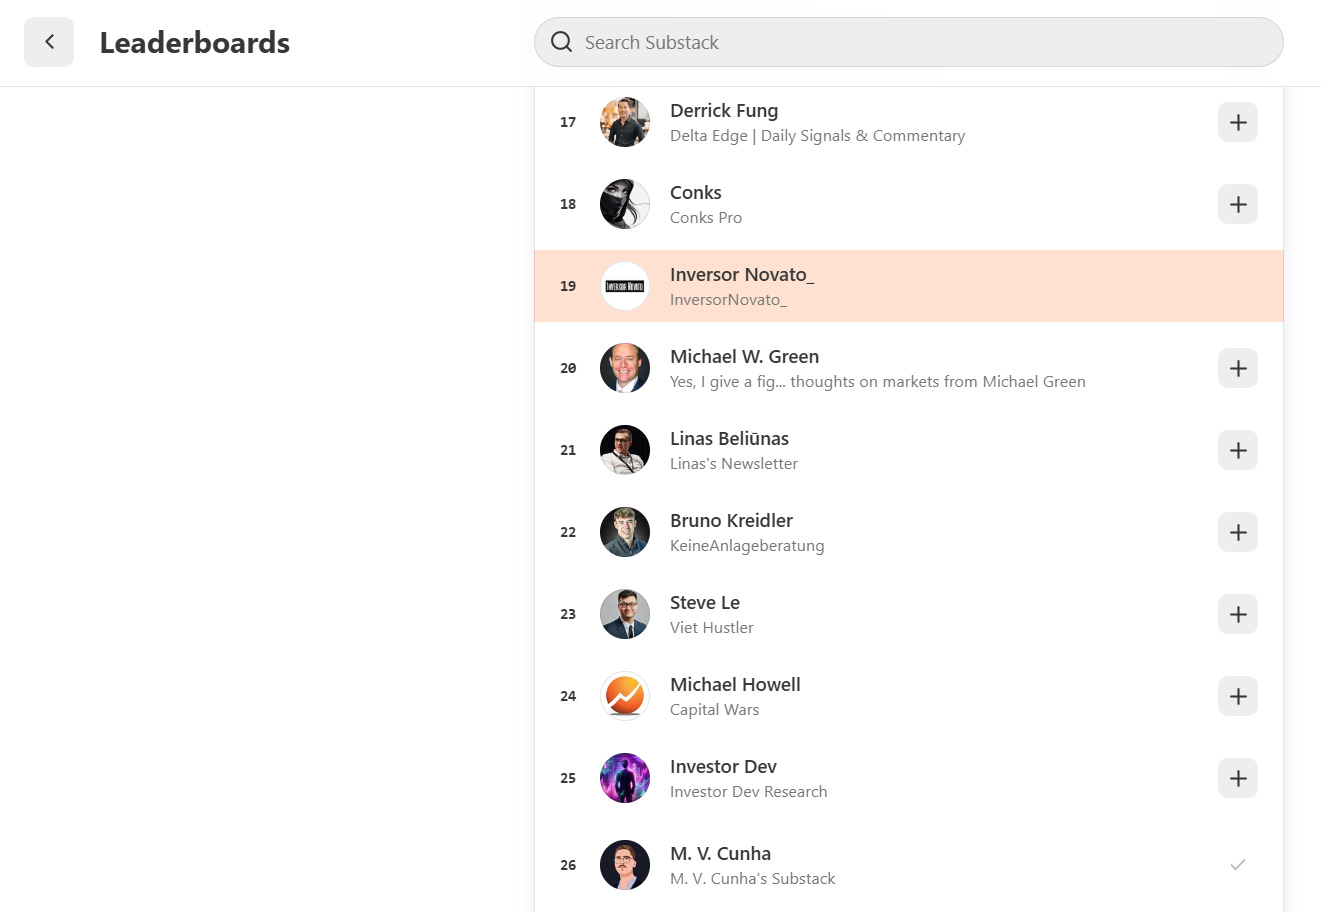Screen dimensions: 1321x912
Task: Click 'Yes, I give a fig...' description
Action: [x=878, y=382]
